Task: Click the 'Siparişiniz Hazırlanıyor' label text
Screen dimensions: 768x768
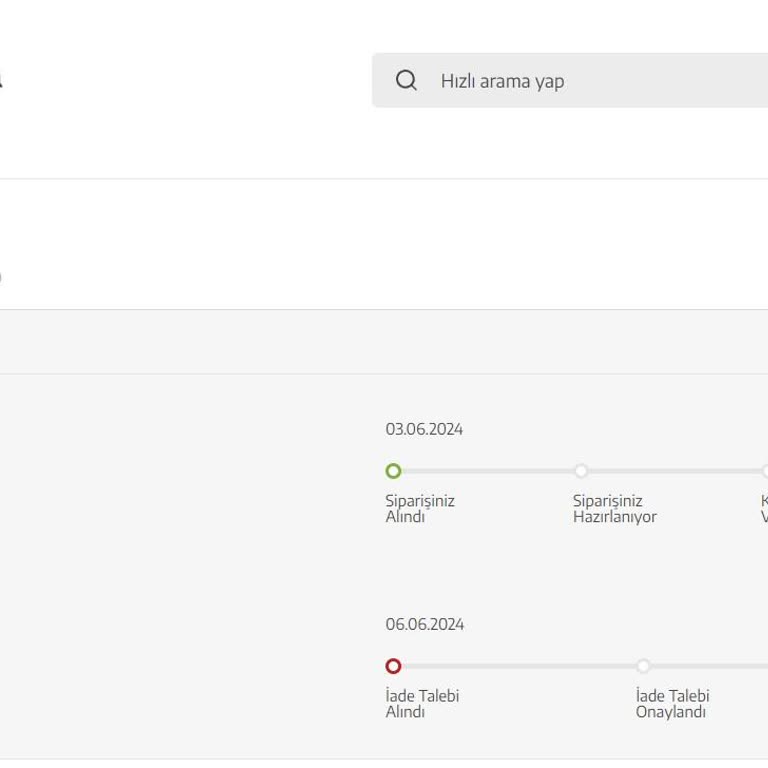Action: 614,509
